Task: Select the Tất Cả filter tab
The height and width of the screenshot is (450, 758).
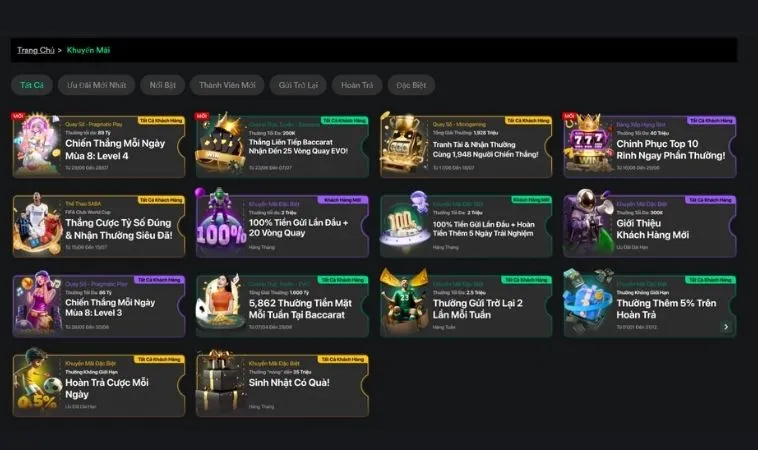Action: pos(32,85)
